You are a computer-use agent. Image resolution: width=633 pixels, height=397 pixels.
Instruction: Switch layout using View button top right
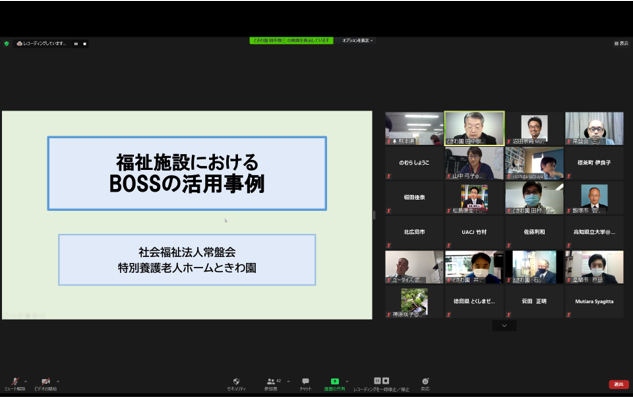[621, 43]
